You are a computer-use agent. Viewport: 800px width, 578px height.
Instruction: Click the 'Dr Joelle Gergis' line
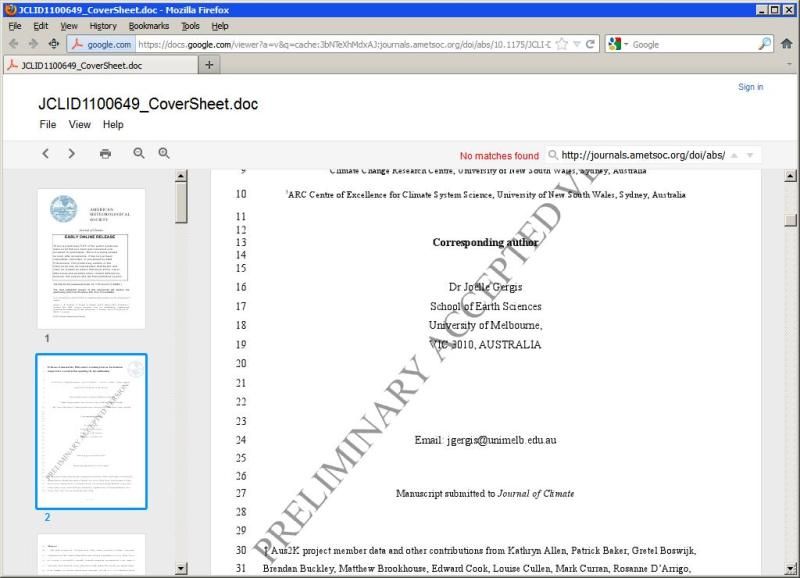[x=485, y=287]
